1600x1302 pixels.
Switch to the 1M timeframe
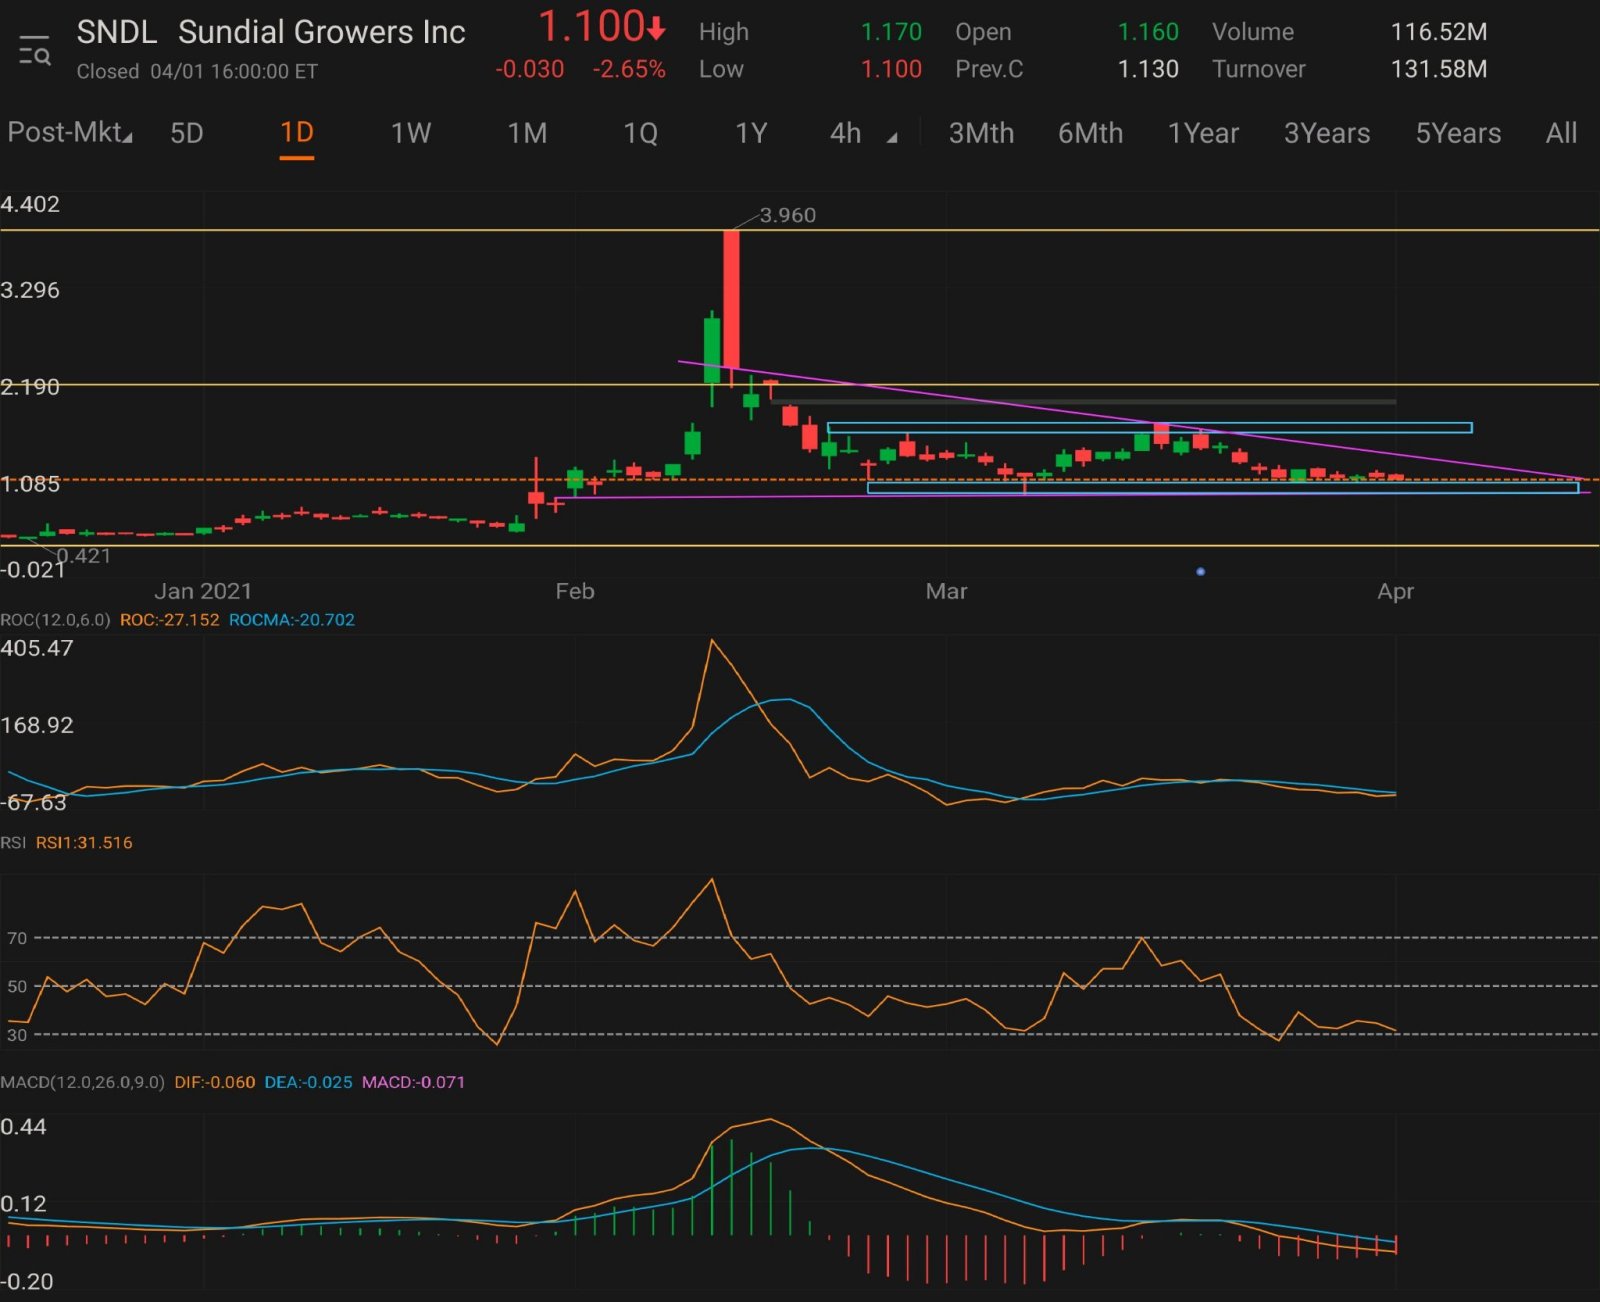tap(528, 133)
